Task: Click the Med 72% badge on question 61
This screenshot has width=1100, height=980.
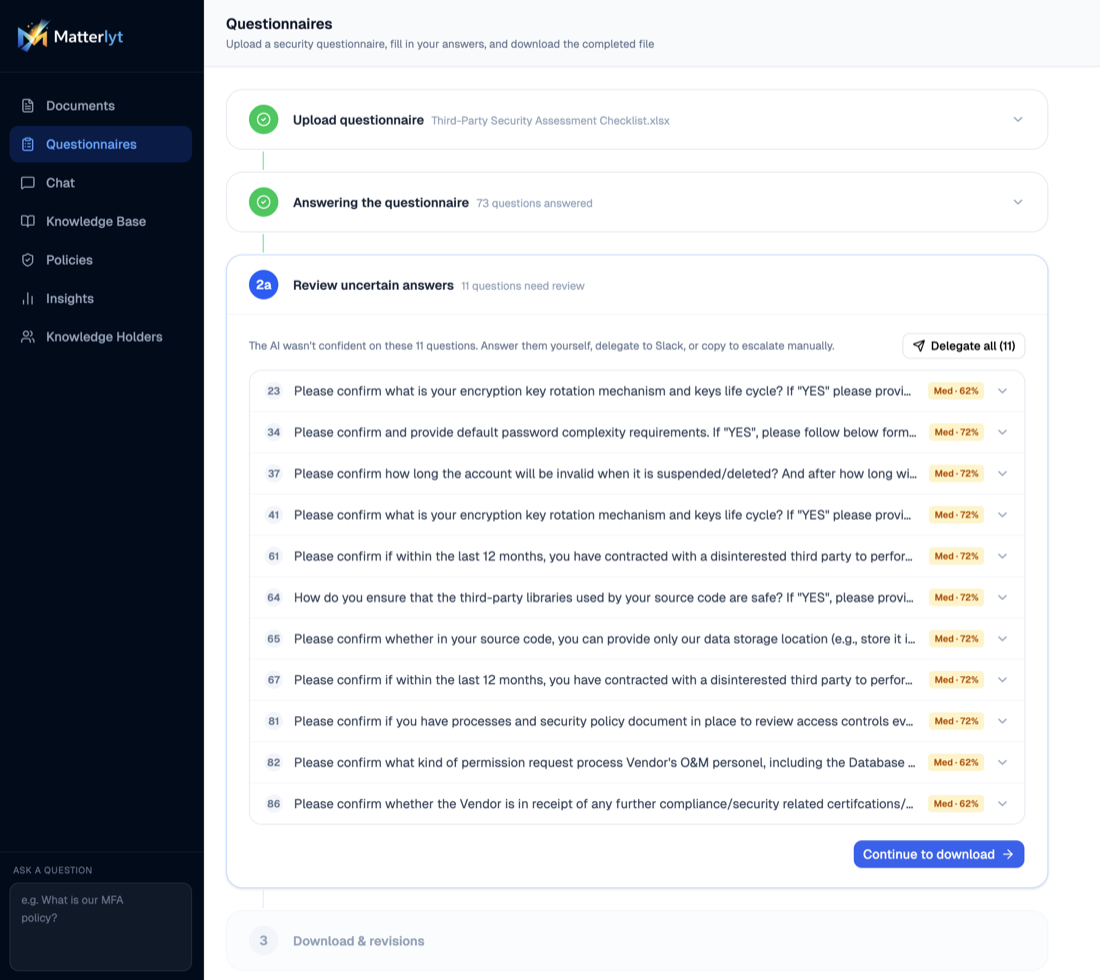Action: (x=955, y=557)
